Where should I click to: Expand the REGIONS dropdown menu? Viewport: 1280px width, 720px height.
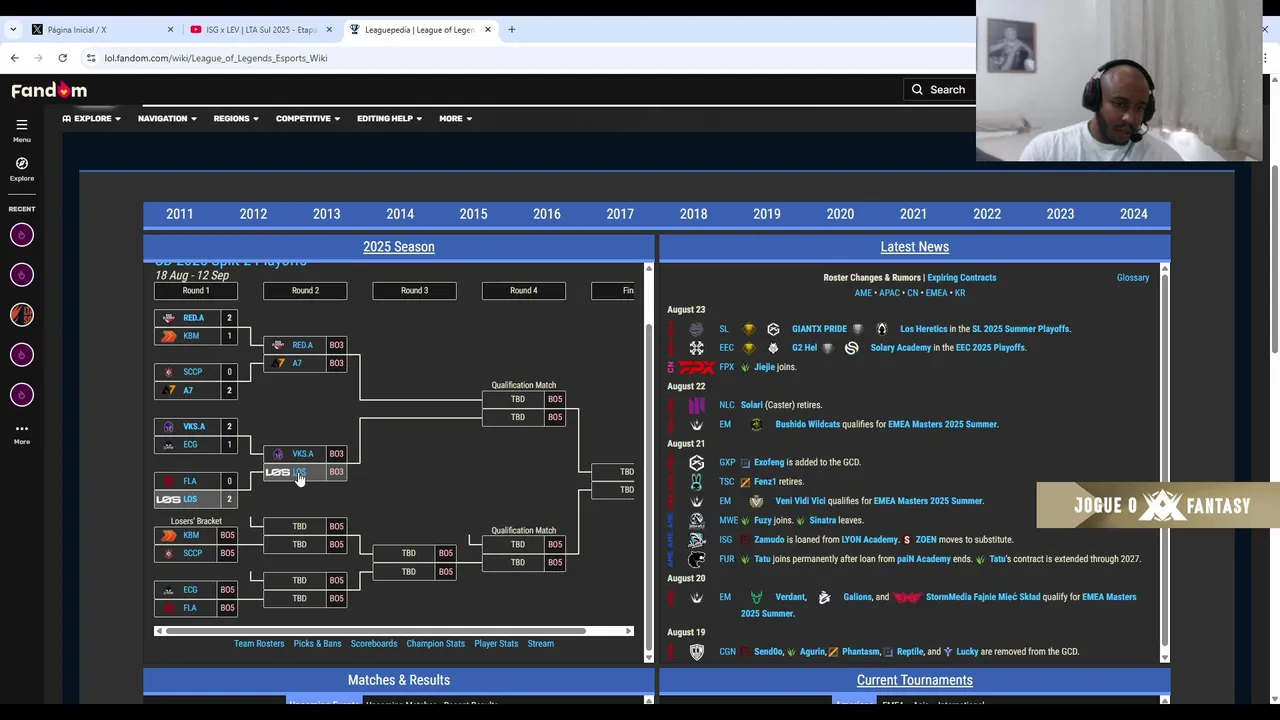click(x=236, y=119)
